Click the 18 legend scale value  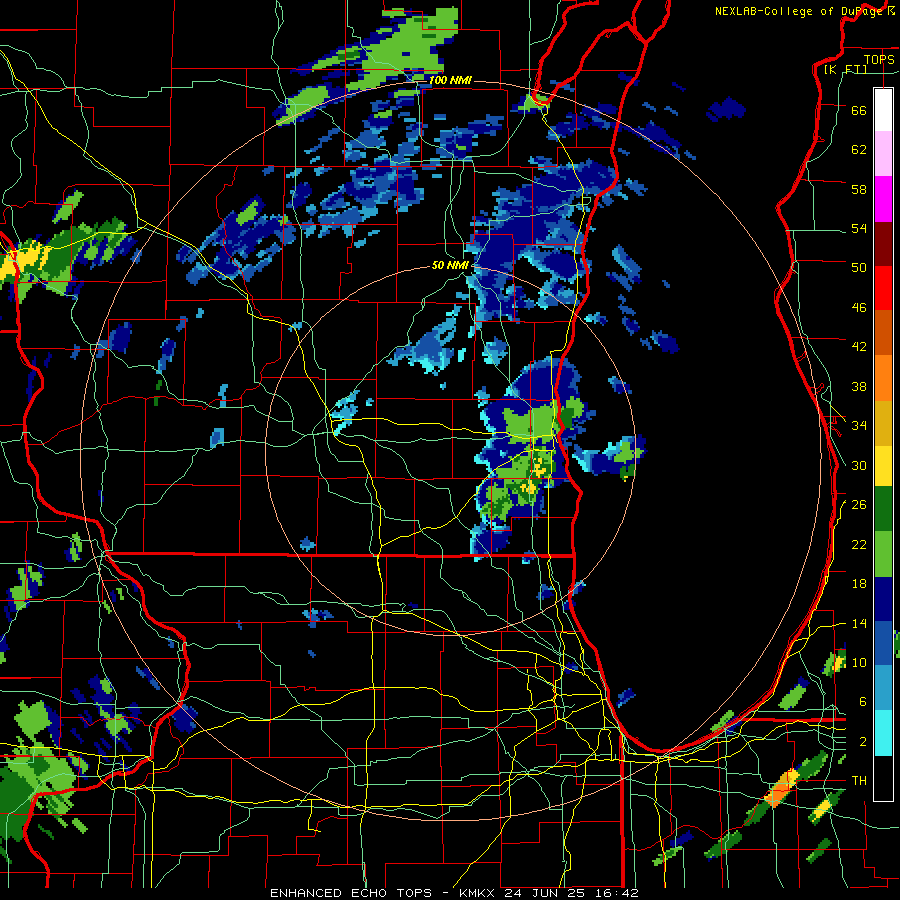click(x=859, y=584)
